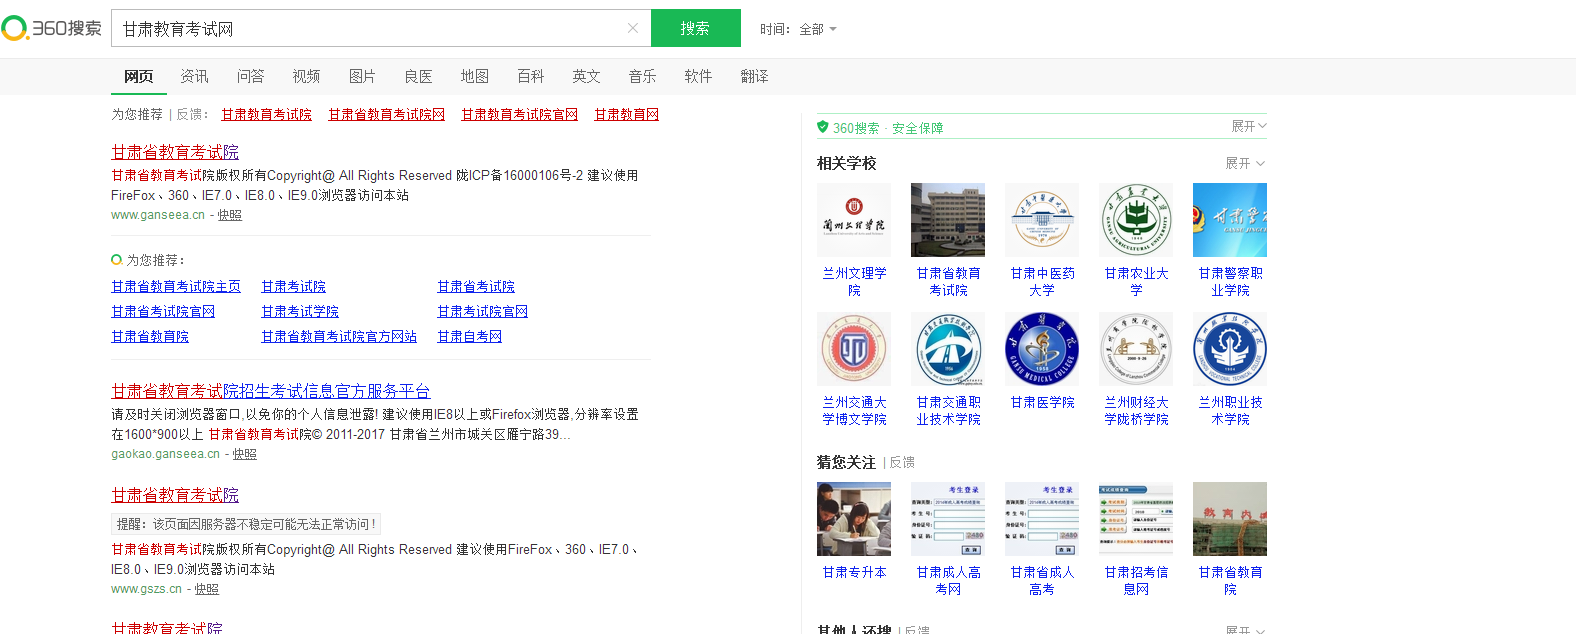Open 甘肃省教育院 thumbnail image

click(1230, 519)
